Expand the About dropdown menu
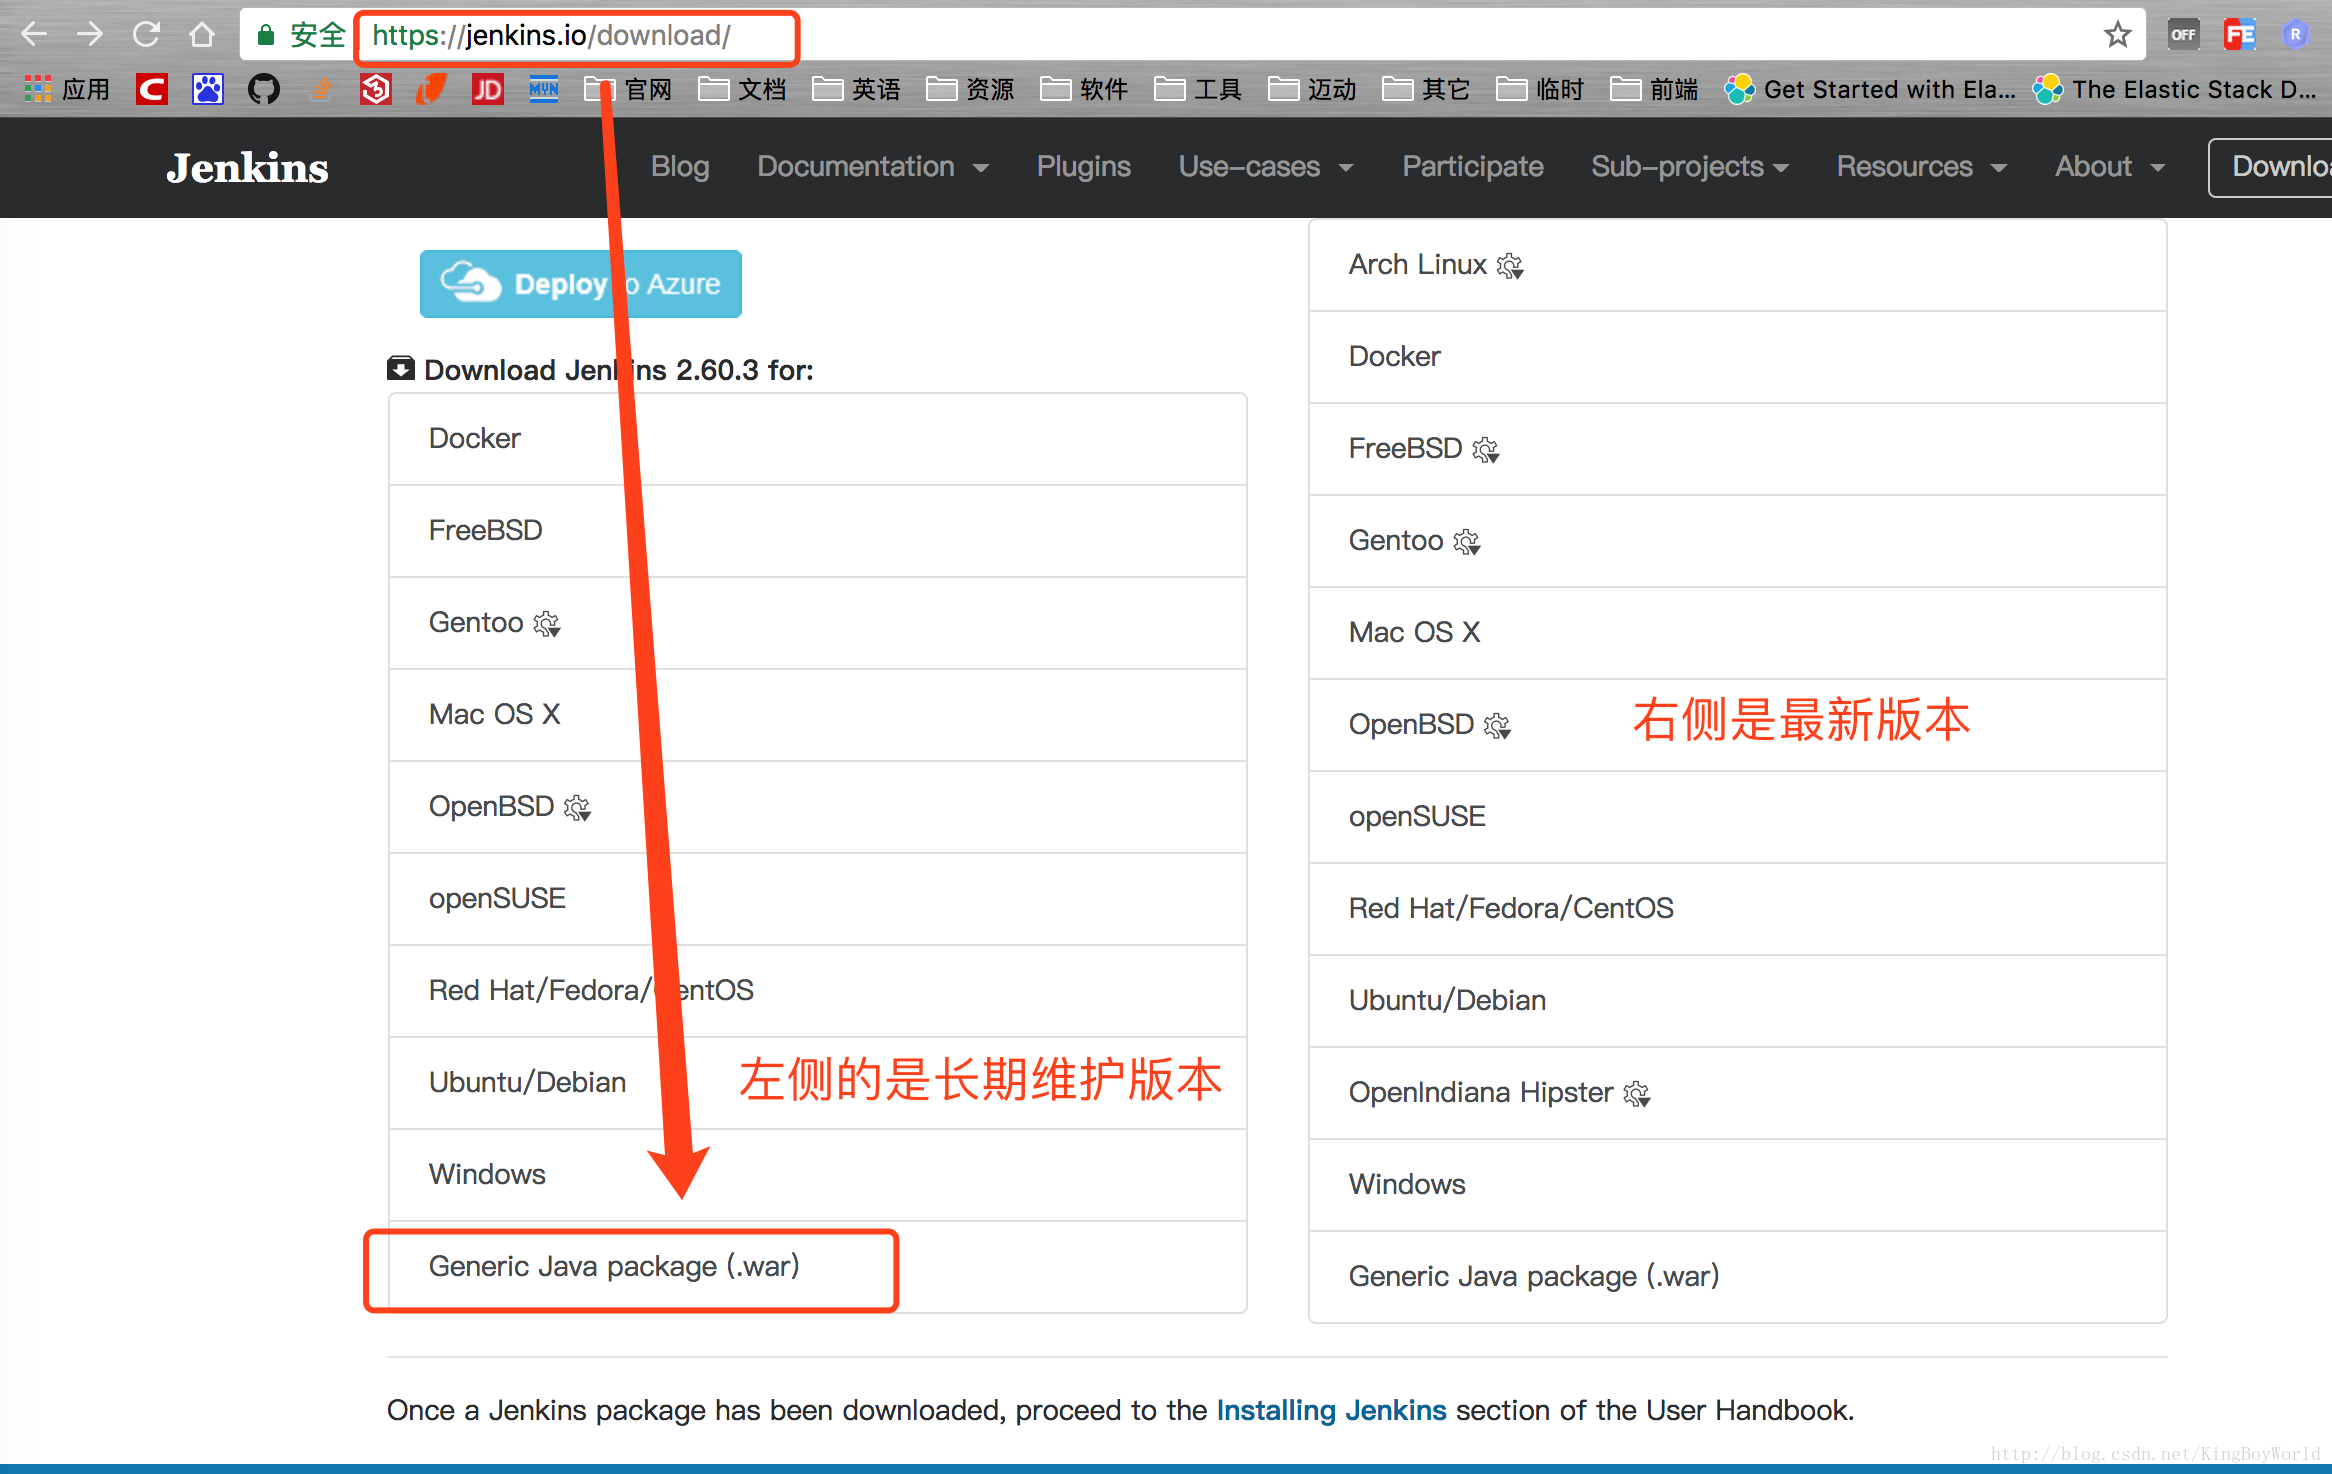The height and width of the screenshot is (1474, 2332). click(2109, 167)
